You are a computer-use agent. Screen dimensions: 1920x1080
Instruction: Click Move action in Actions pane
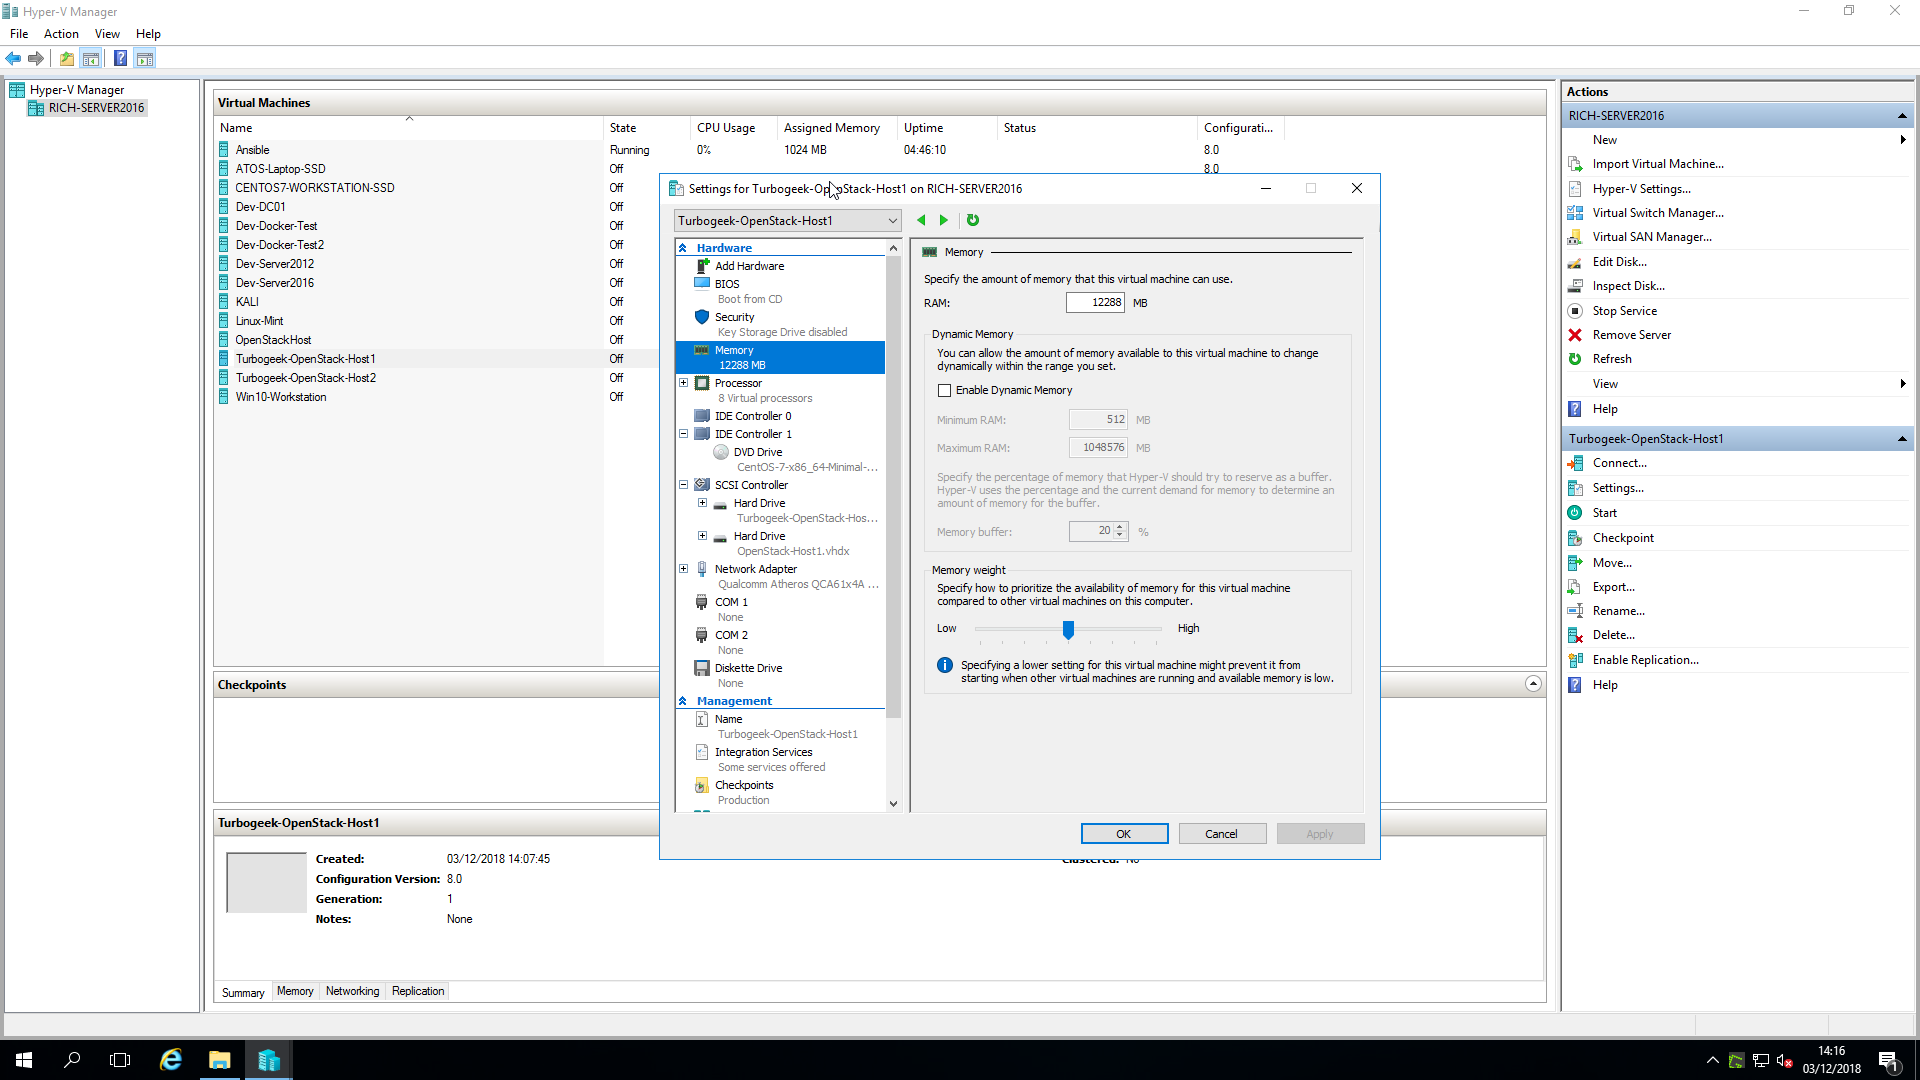(1612, 563)
